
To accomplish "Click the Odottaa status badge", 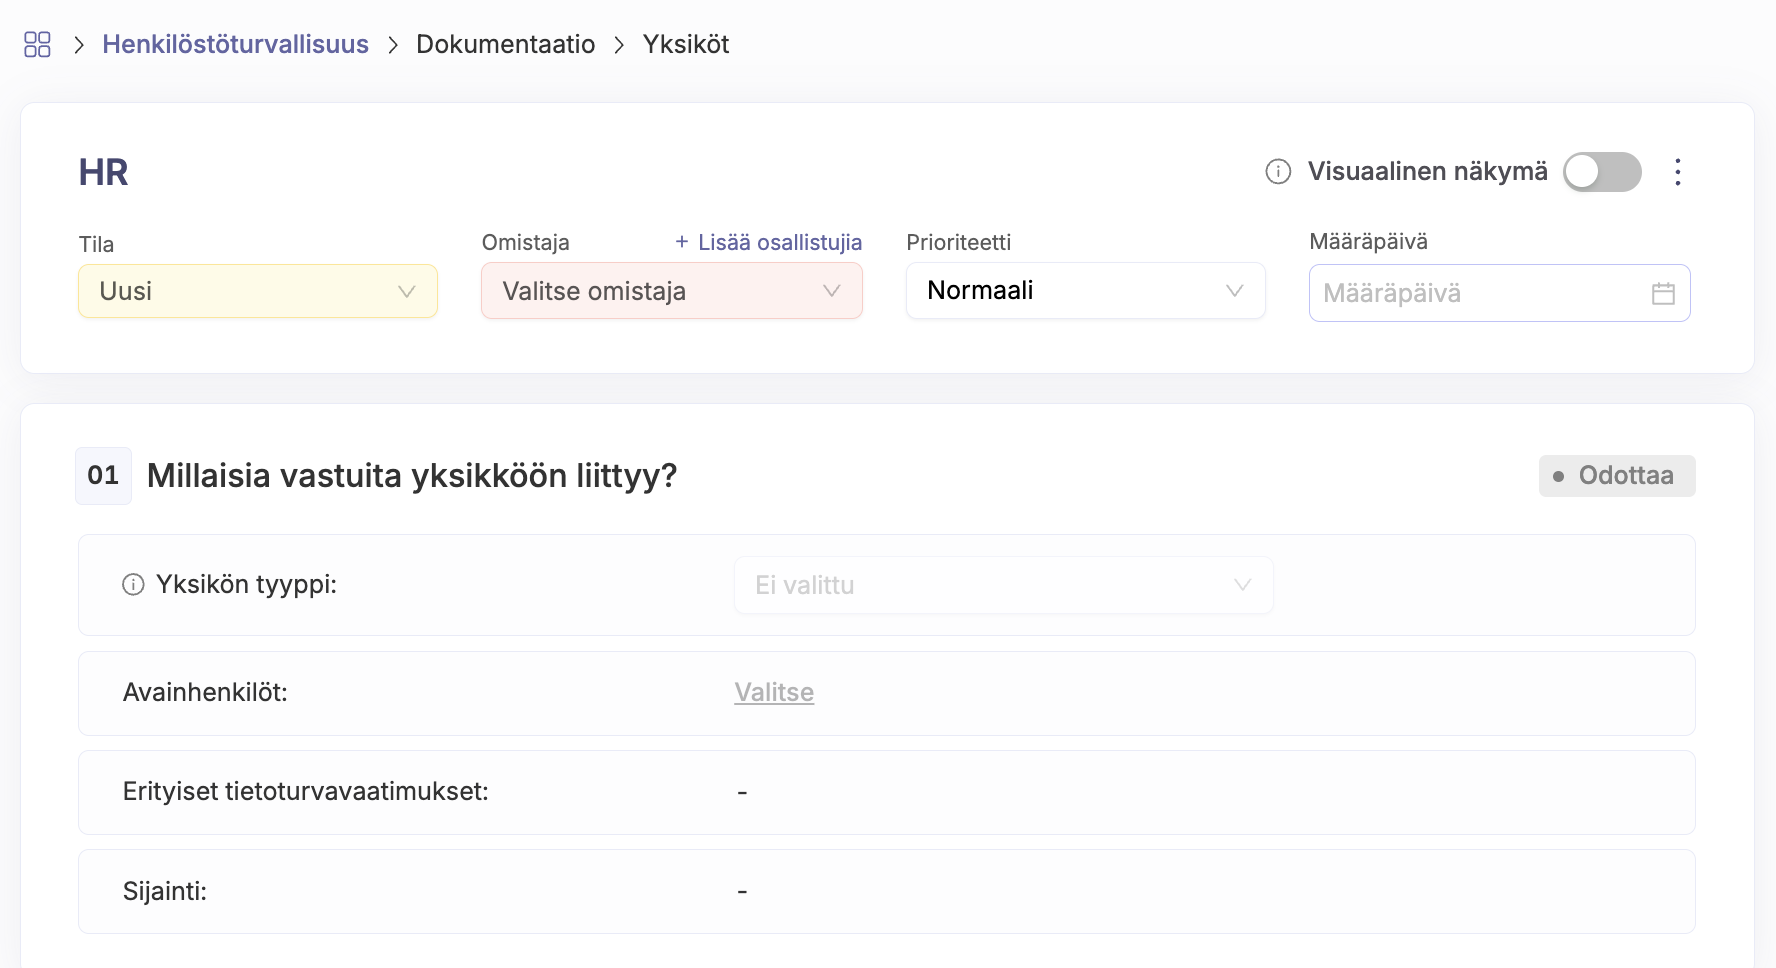I will [1617, 476].
